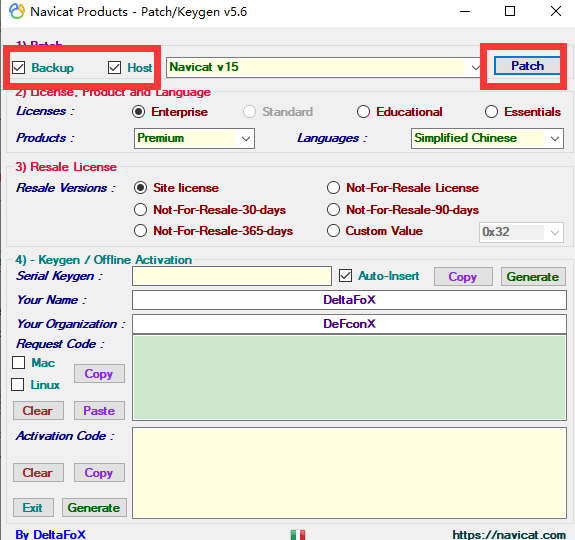Screen dimensions: 575x540
Task: Select the Custom Value radio button
Action: (333, 231)
